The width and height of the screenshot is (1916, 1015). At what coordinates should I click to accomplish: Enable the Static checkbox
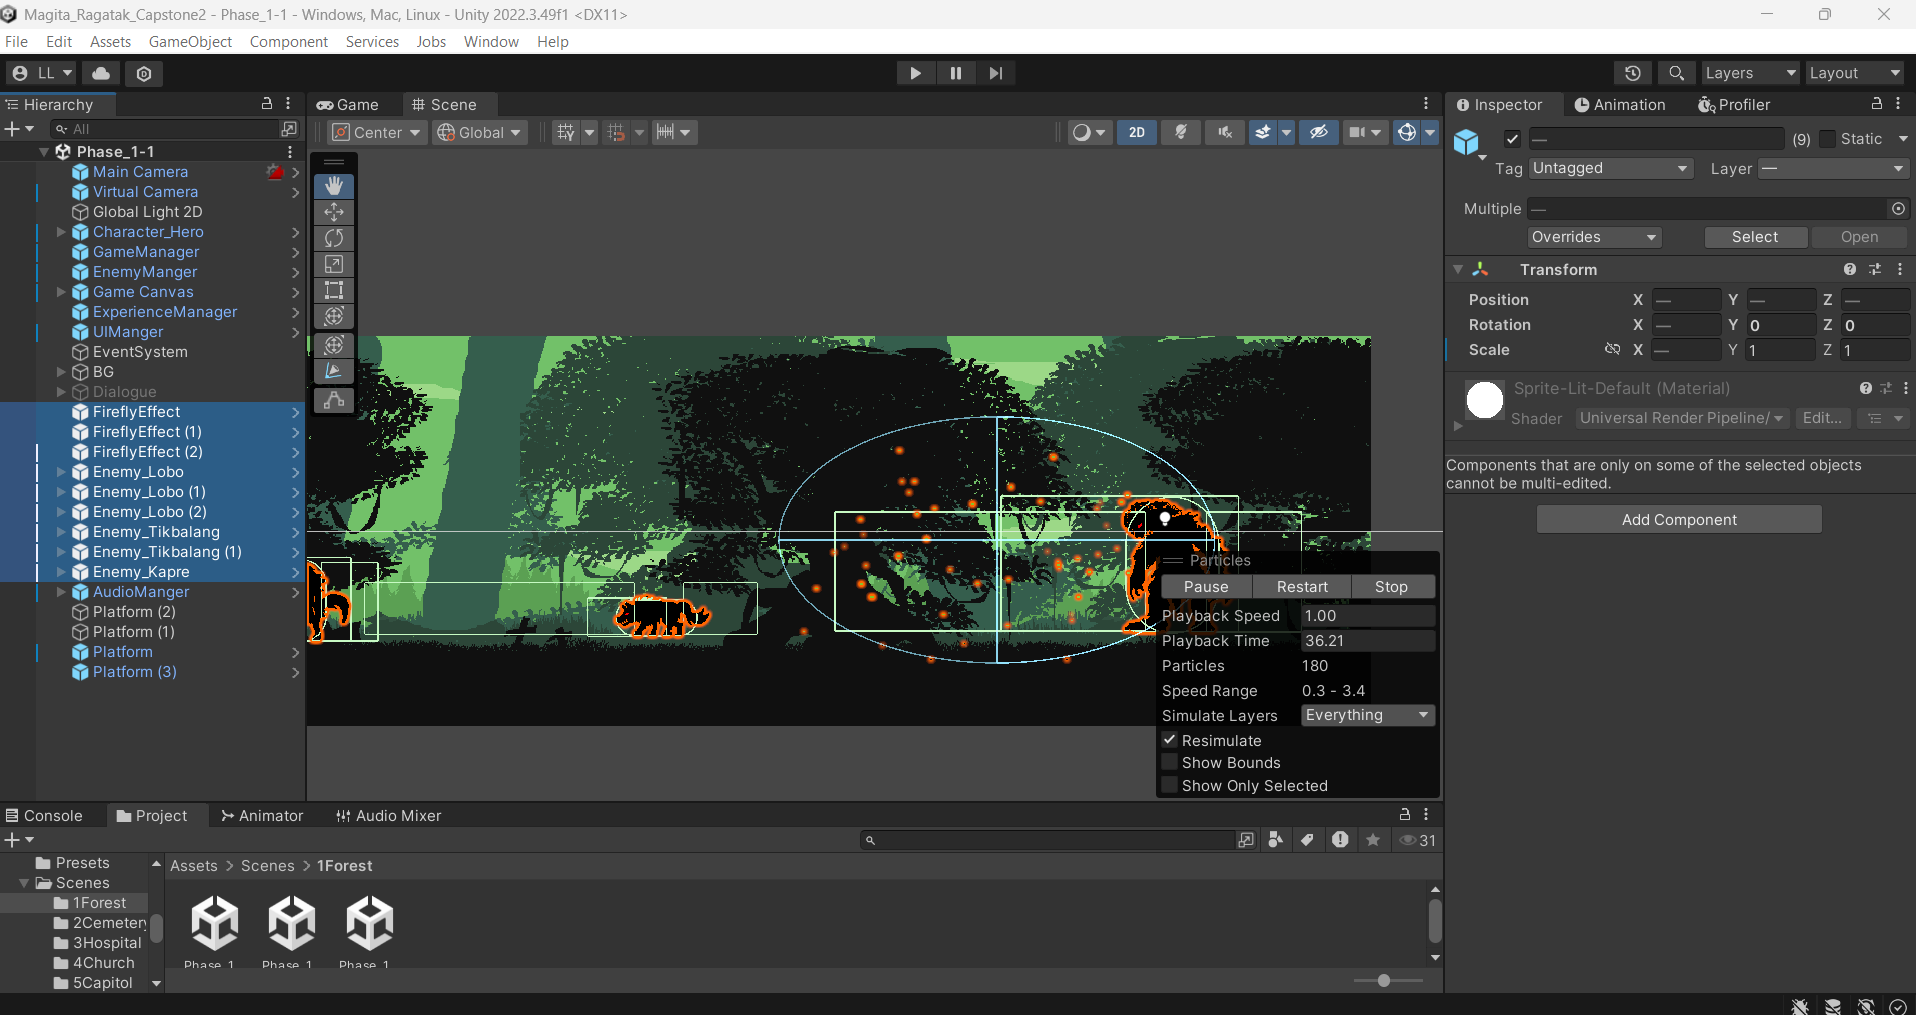tap(1828, 139)
